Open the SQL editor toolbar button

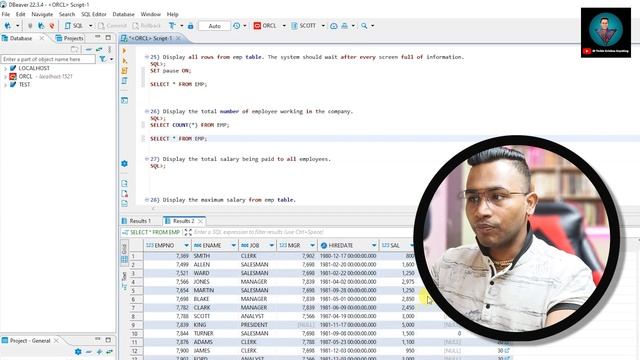[x=73, y=26]
